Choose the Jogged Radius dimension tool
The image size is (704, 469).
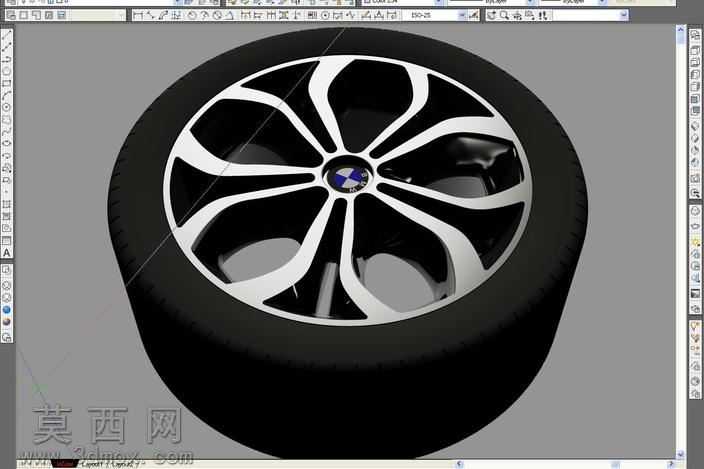coord(205,16)
